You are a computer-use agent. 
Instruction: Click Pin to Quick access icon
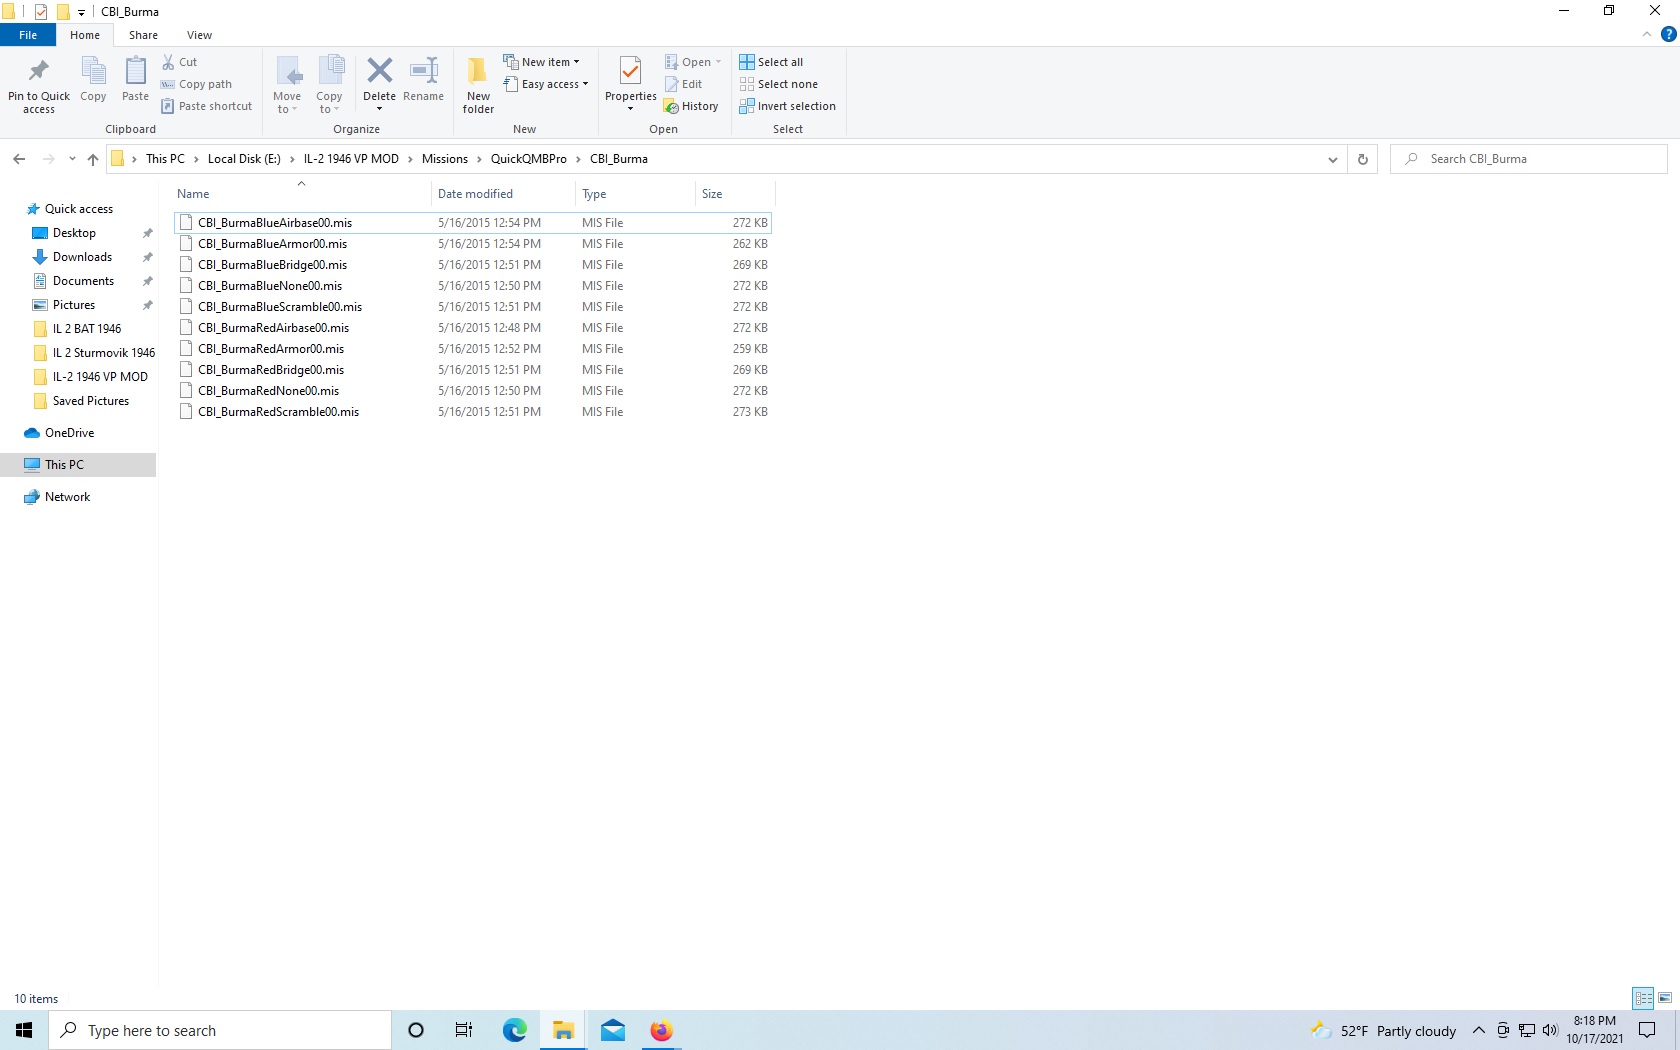point(38,72)
